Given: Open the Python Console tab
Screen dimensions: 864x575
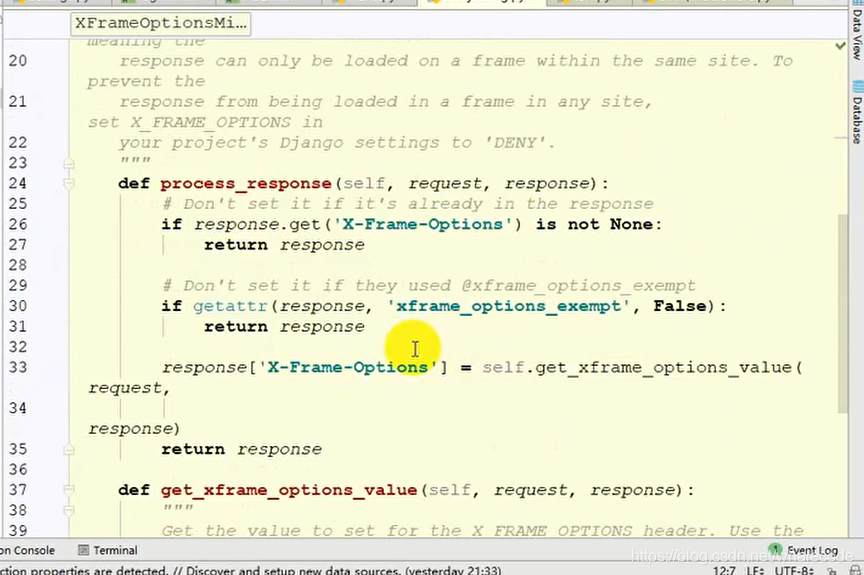Looking at the screenshot, I should pyautogui.click(x=28, y=550).
